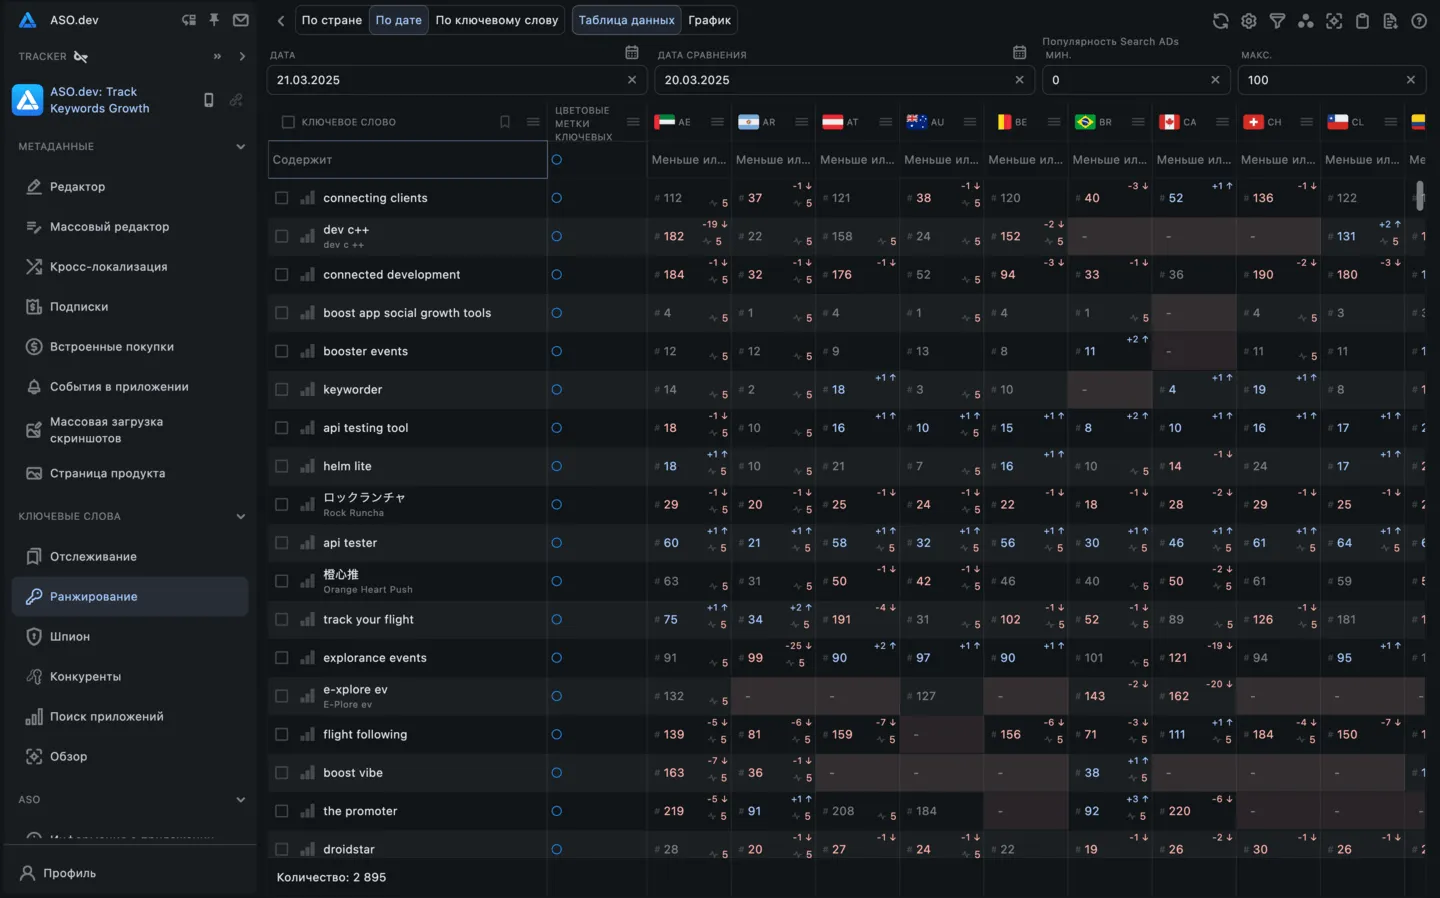Click the color label circle for 'helm lite'
Image resolution: width=1440 pixels, height=898 pixels.
tap(557, 466)
